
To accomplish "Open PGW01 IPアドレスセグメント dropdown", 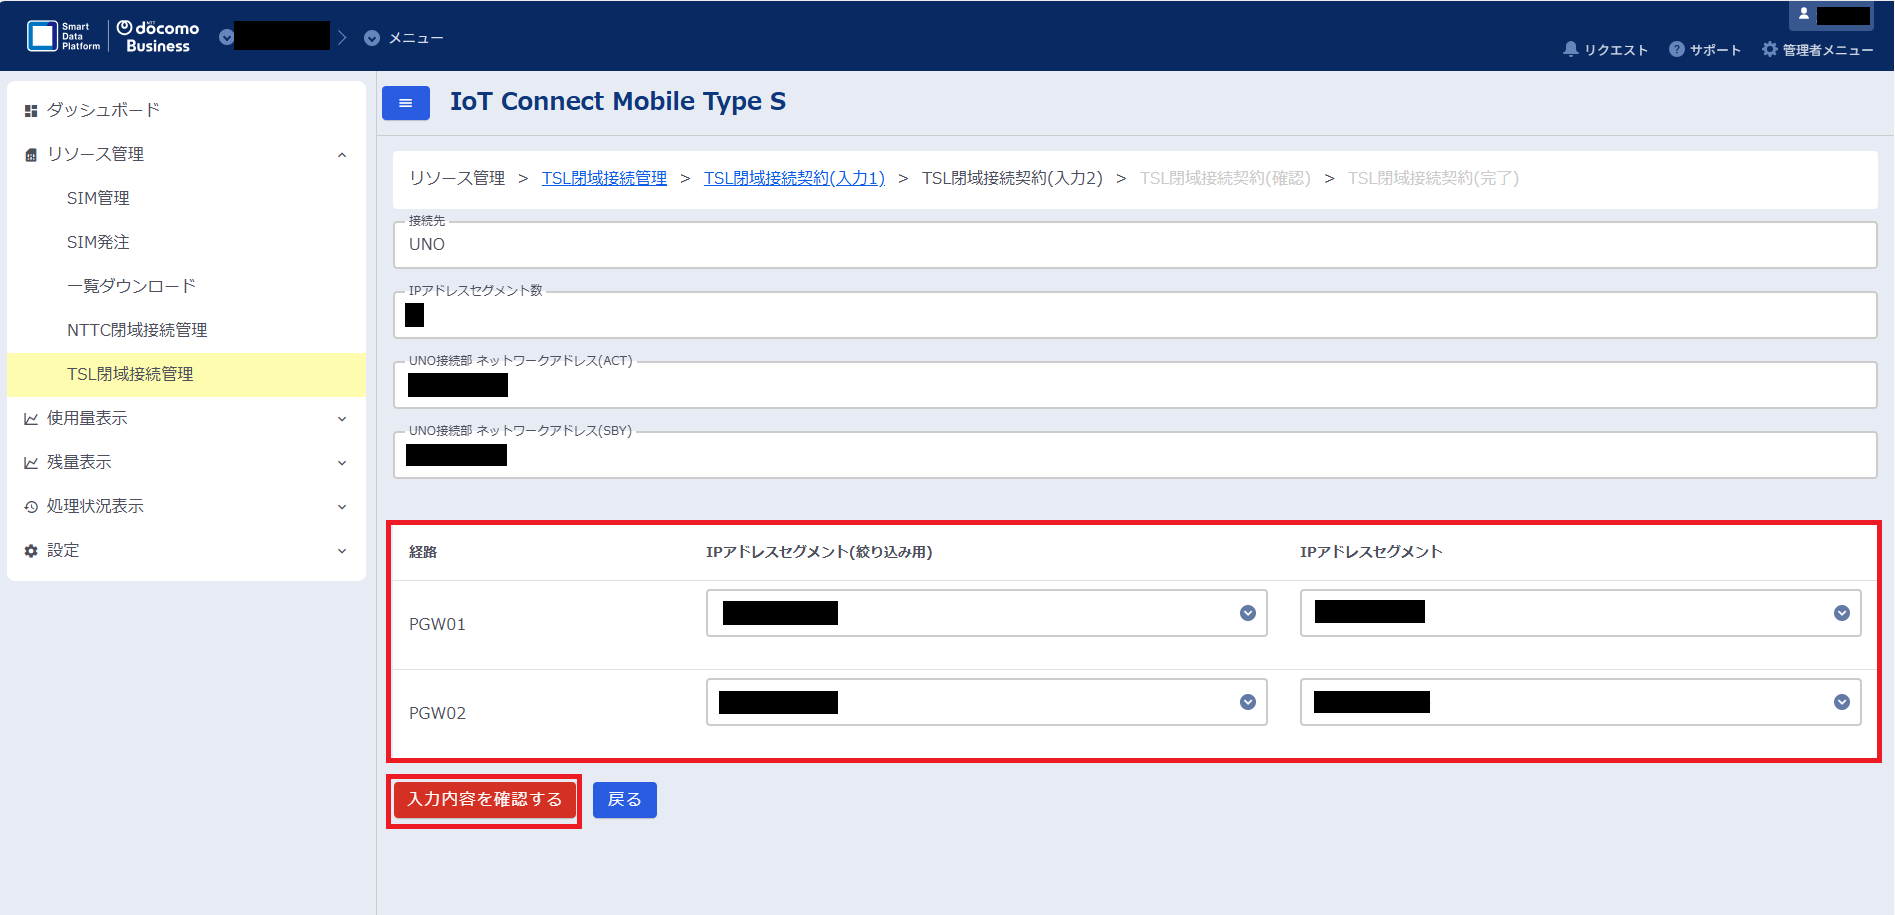I will tap(1580, 613).
